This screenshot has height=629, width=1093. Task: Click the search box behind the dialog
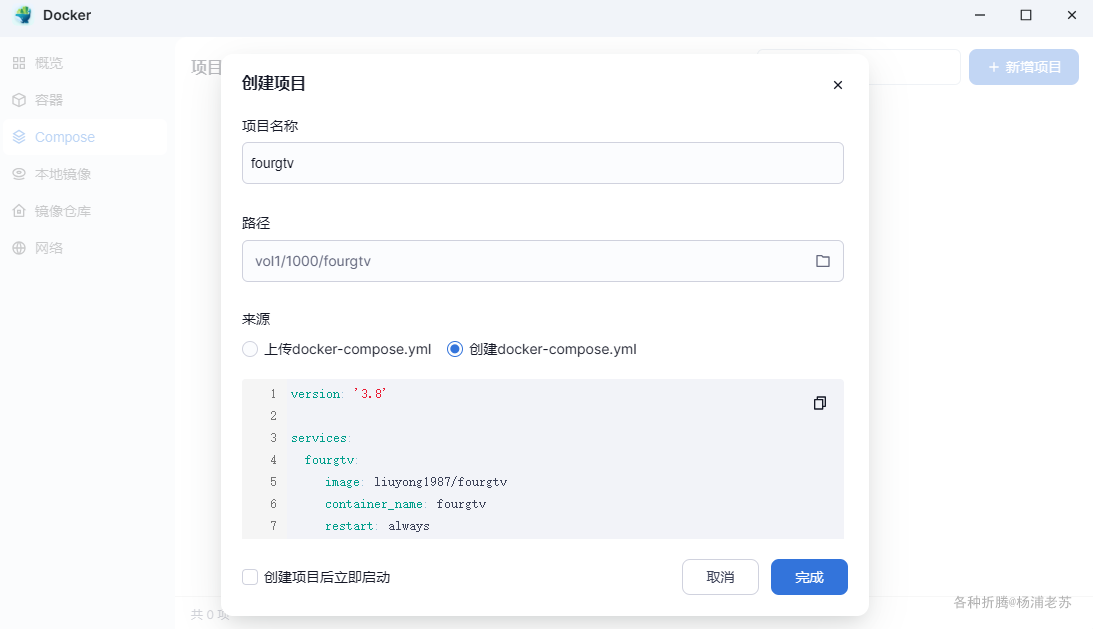[x=915, y=67]
